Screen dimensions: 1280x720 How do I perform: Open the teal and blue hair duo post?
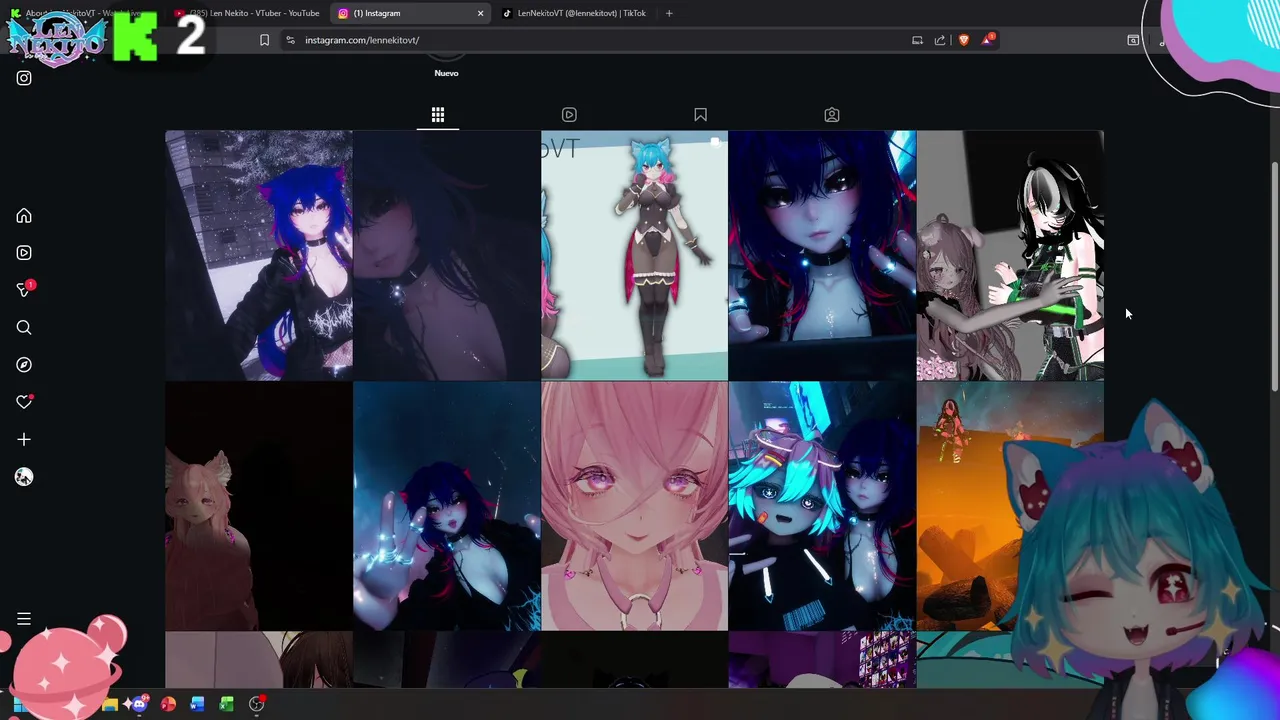[822, 506]
